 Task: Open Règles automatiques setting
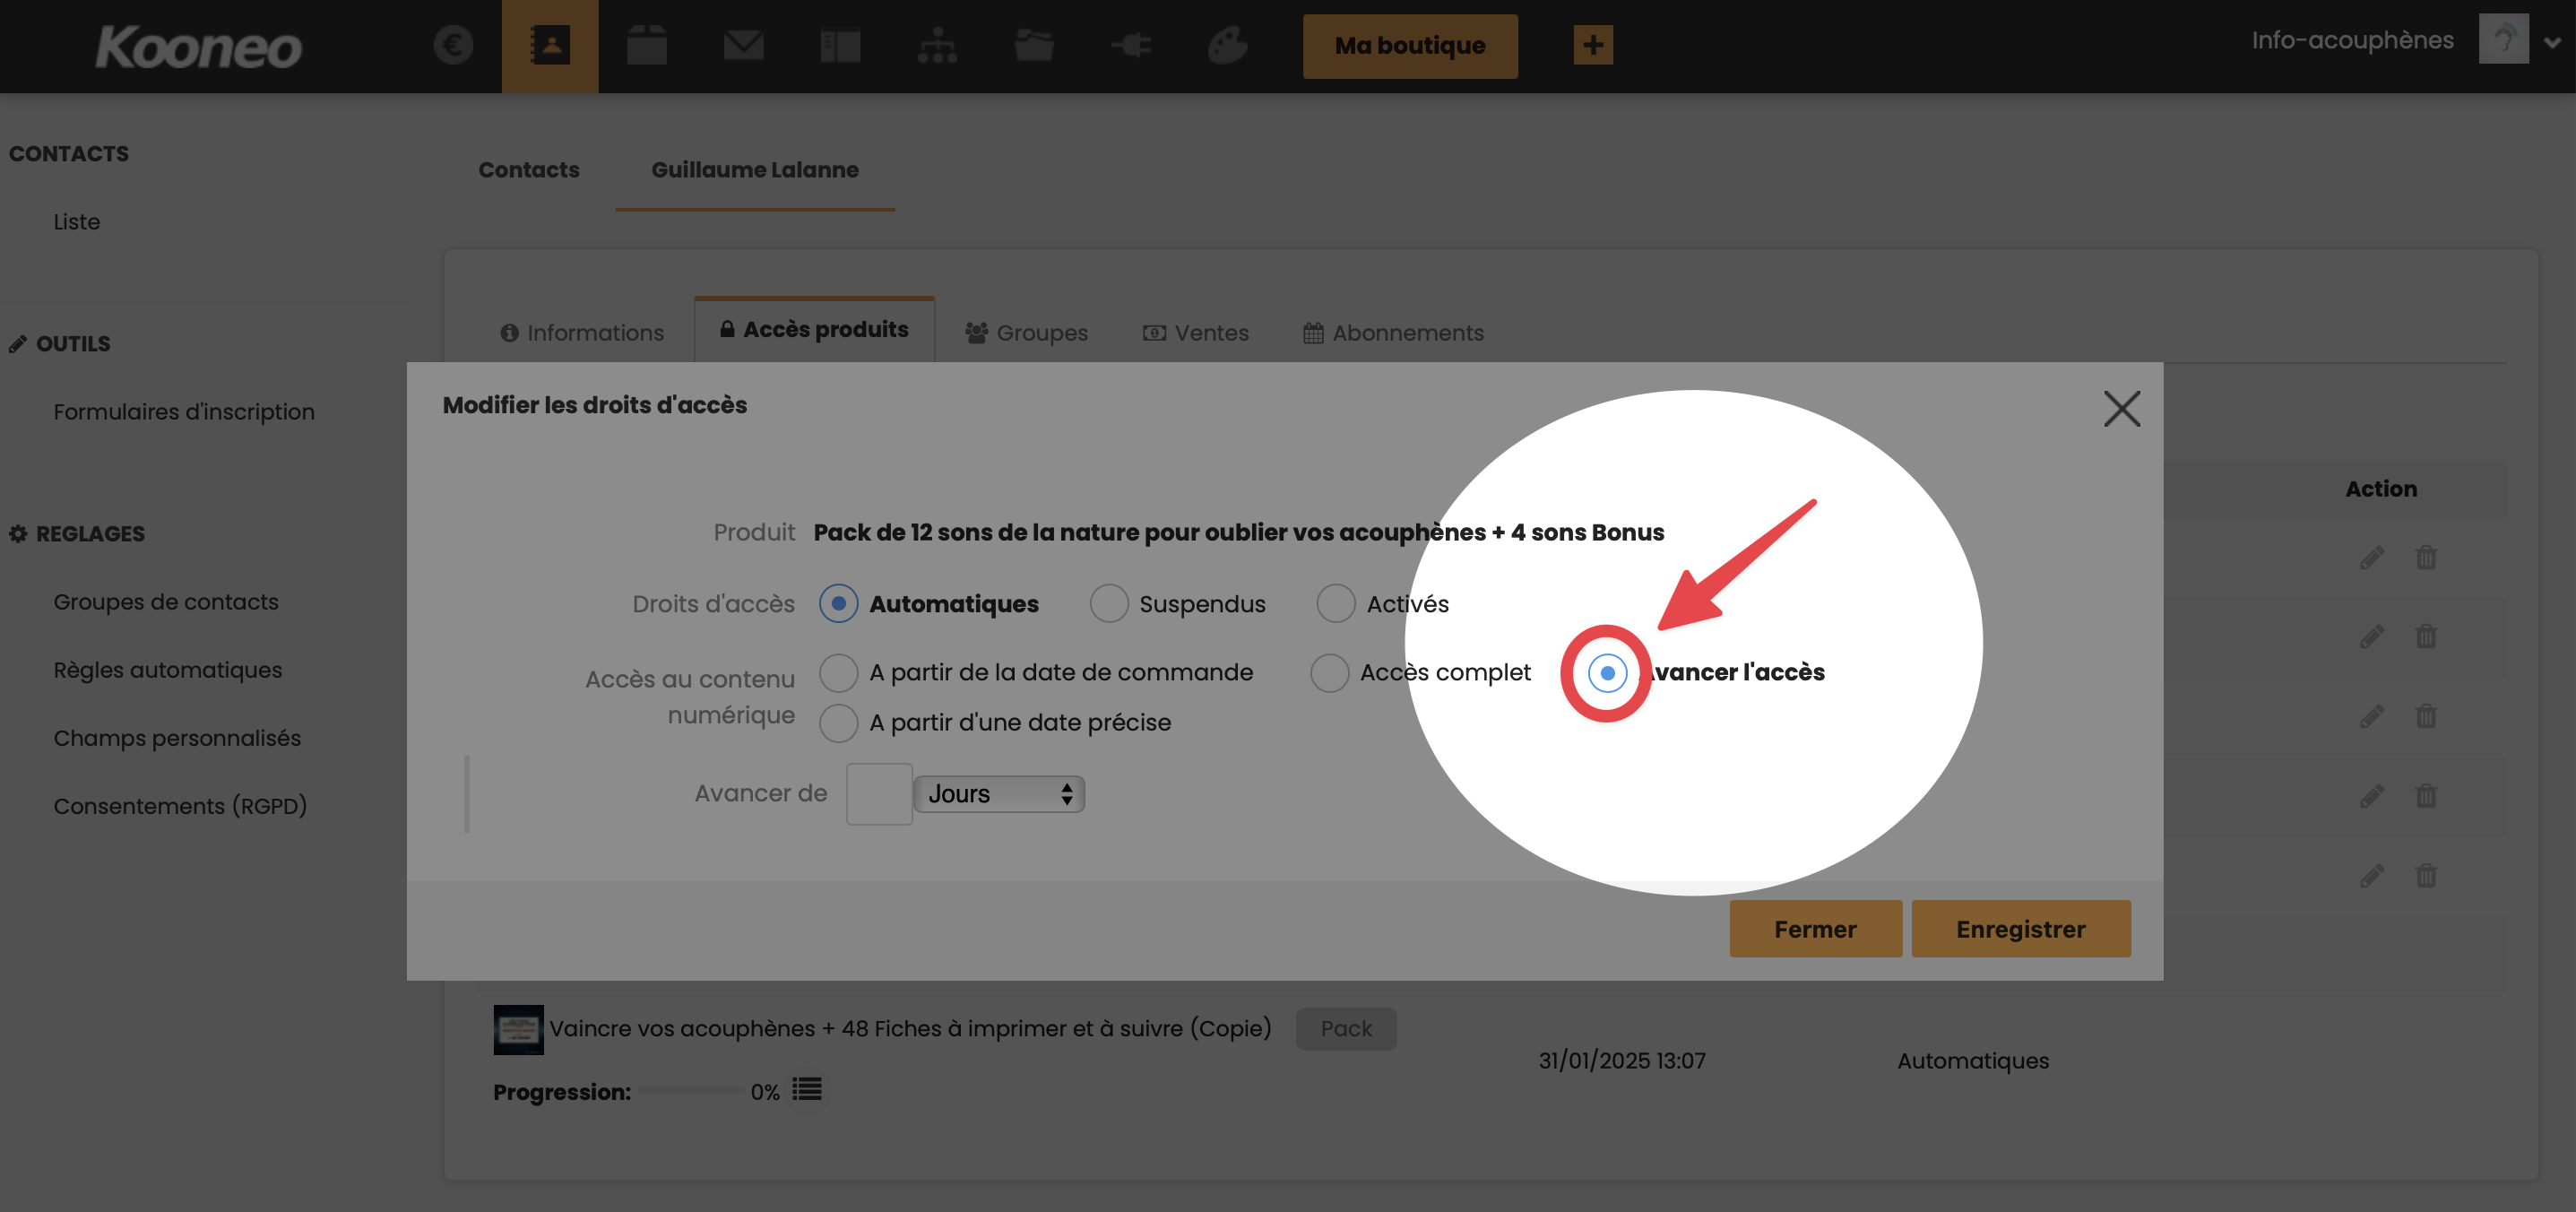(168, 670)
